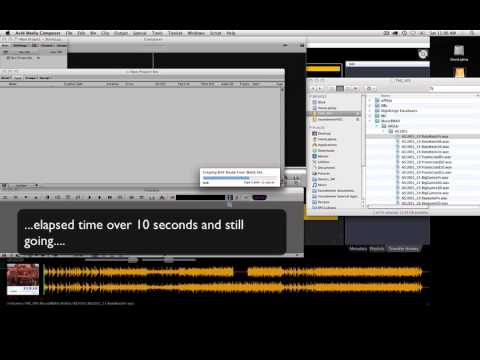The image size is (480, 360).
Task: Switch to the Settings tab in project window
Action: [x=20, y=45]
